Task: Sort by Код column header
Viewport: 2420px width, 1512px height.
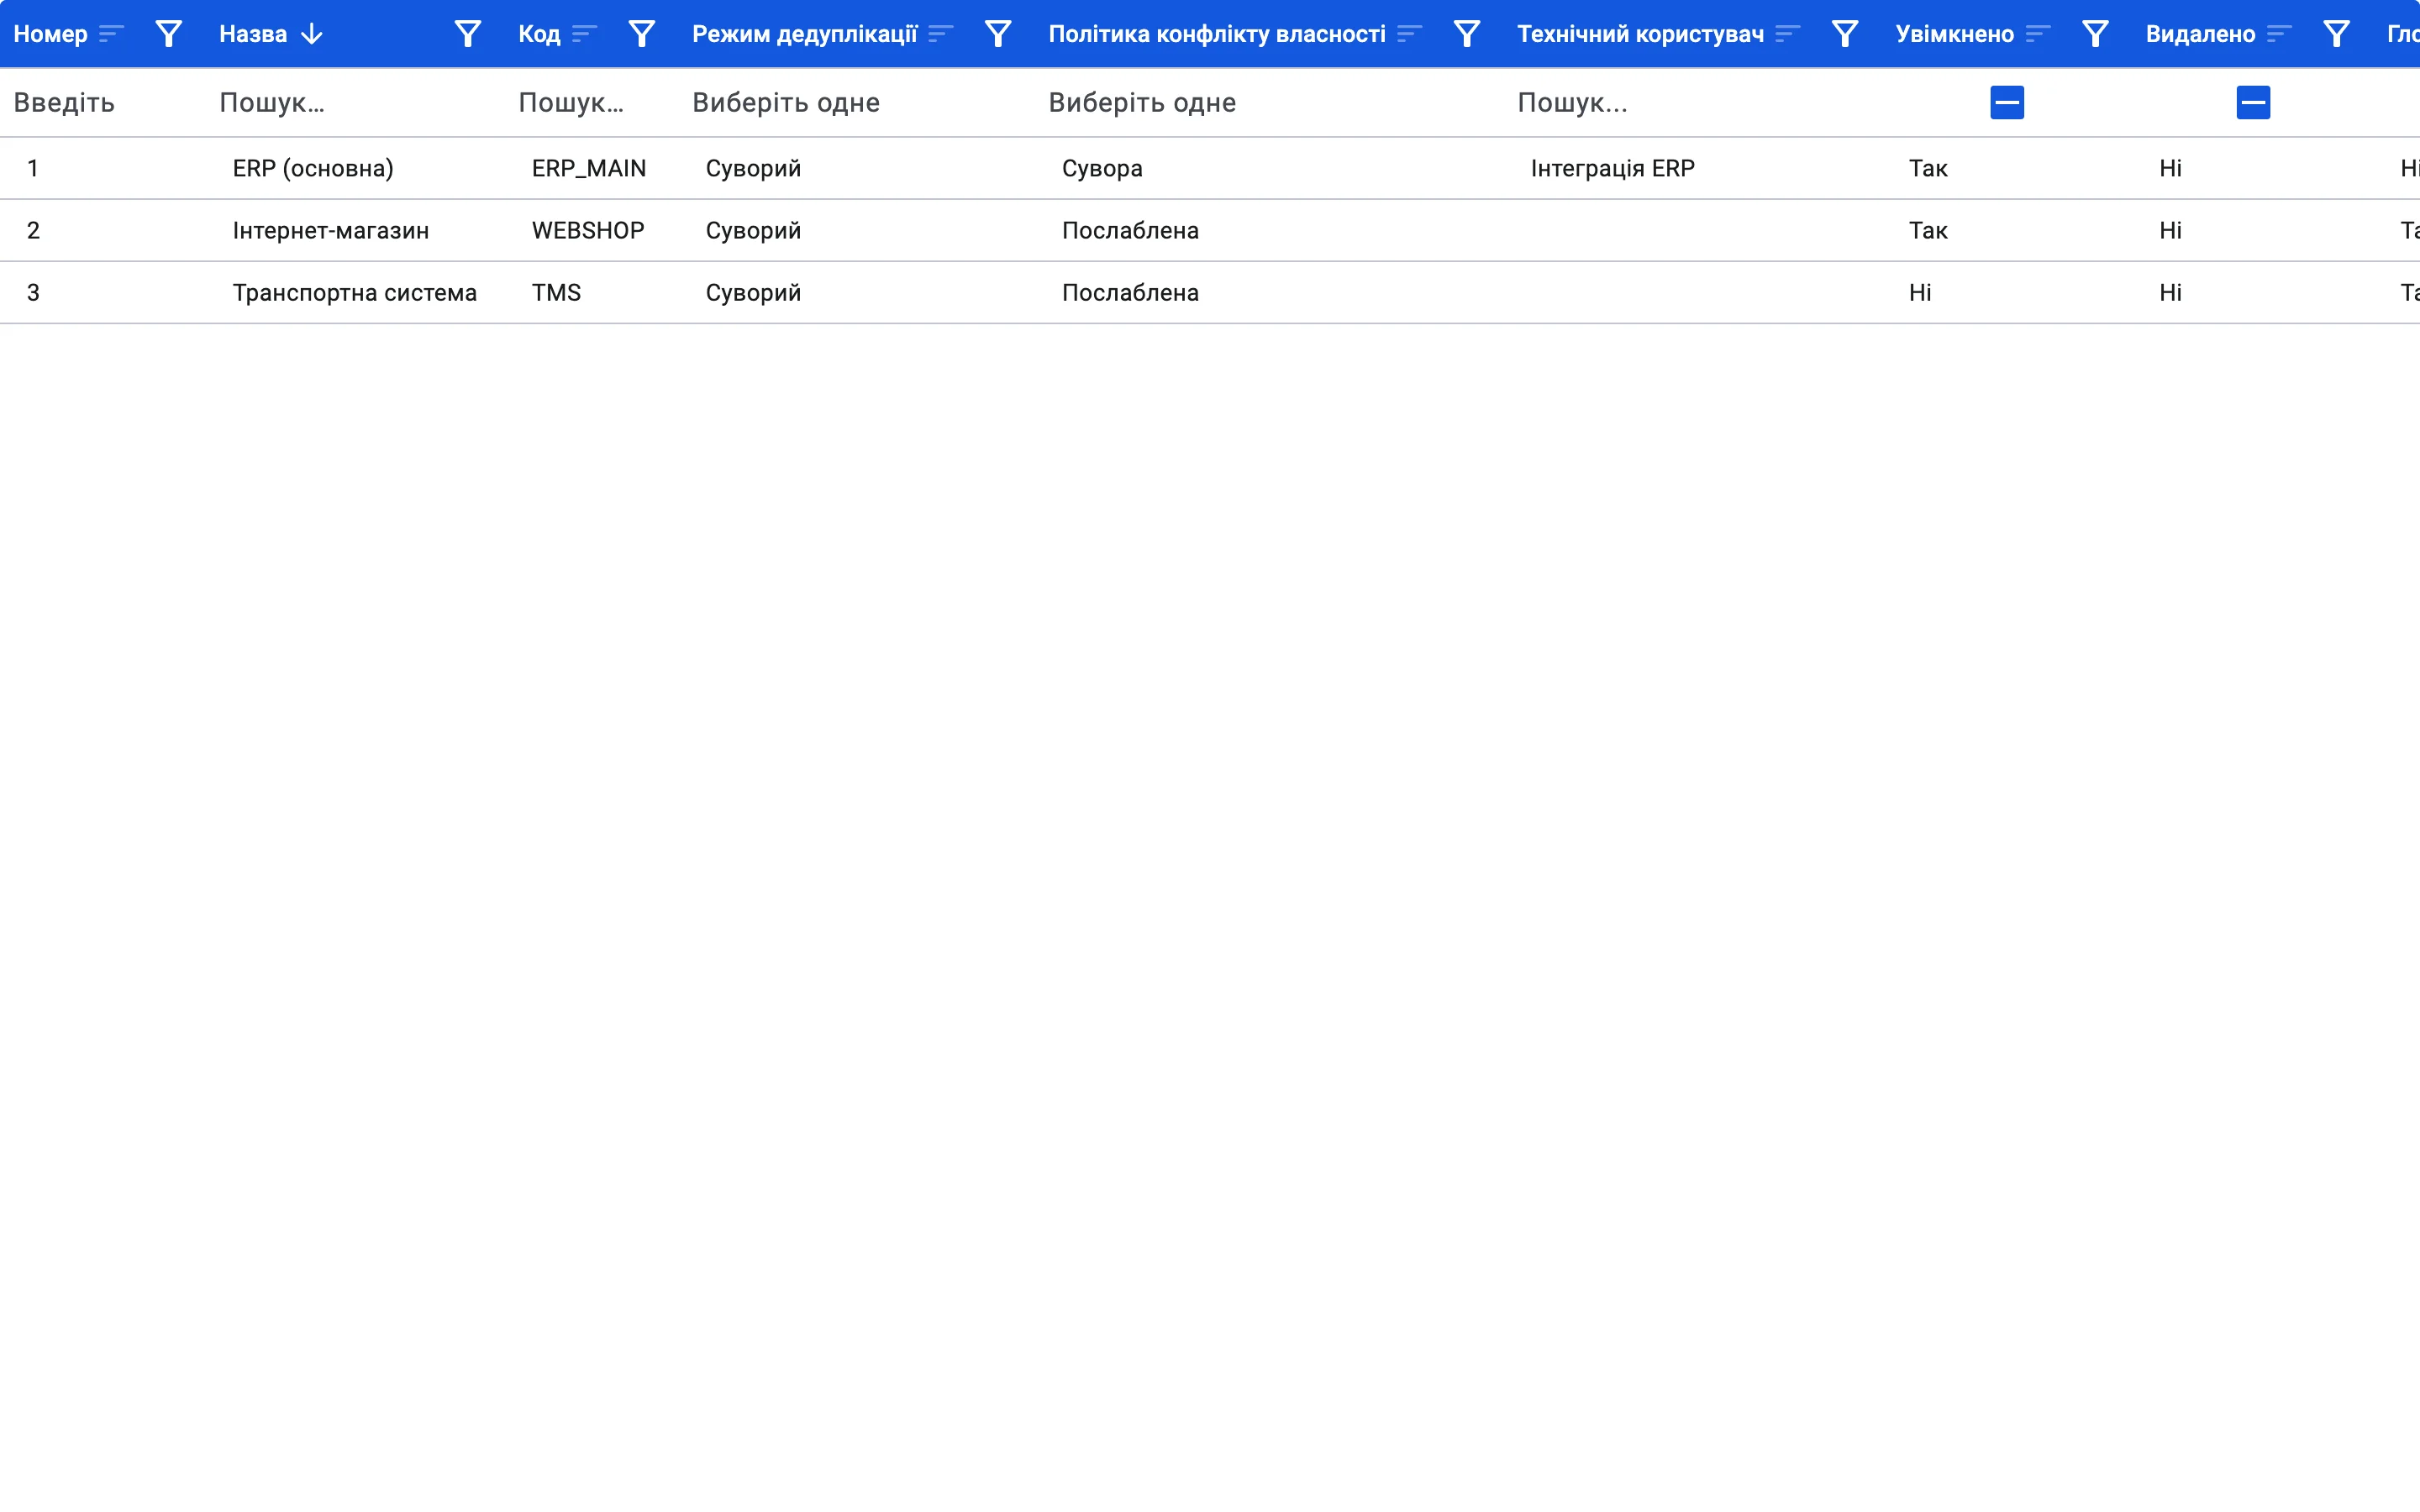Action: coord(539,34)
